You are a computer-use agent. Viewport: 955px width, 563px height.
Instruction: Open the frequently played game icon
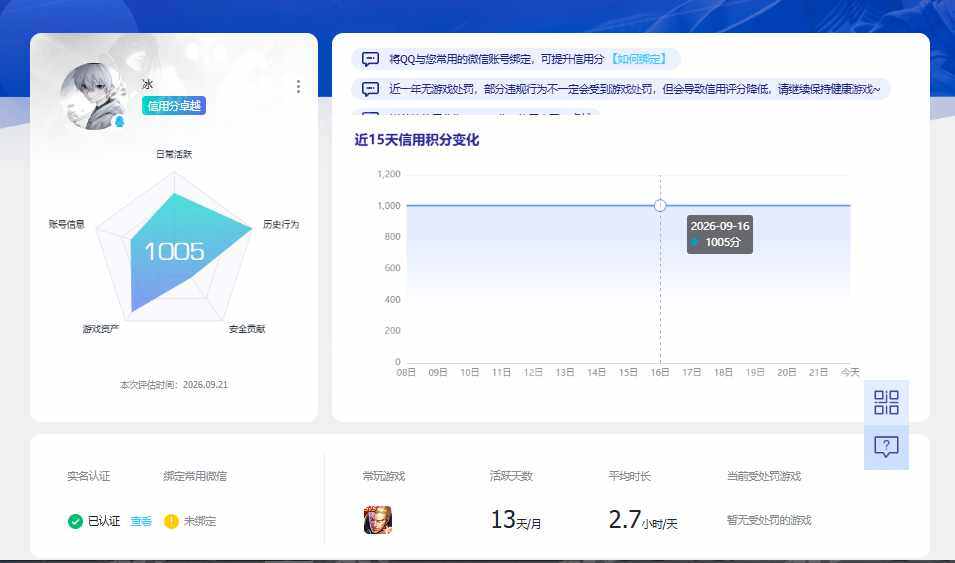tap(378, 520)
